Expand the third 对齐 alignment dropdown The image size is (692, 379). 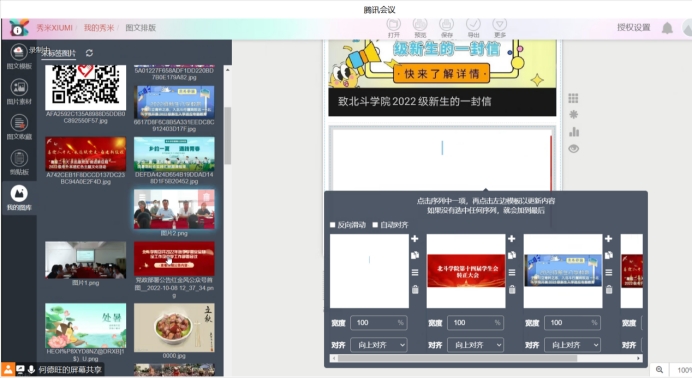click(x=573, y=345)
